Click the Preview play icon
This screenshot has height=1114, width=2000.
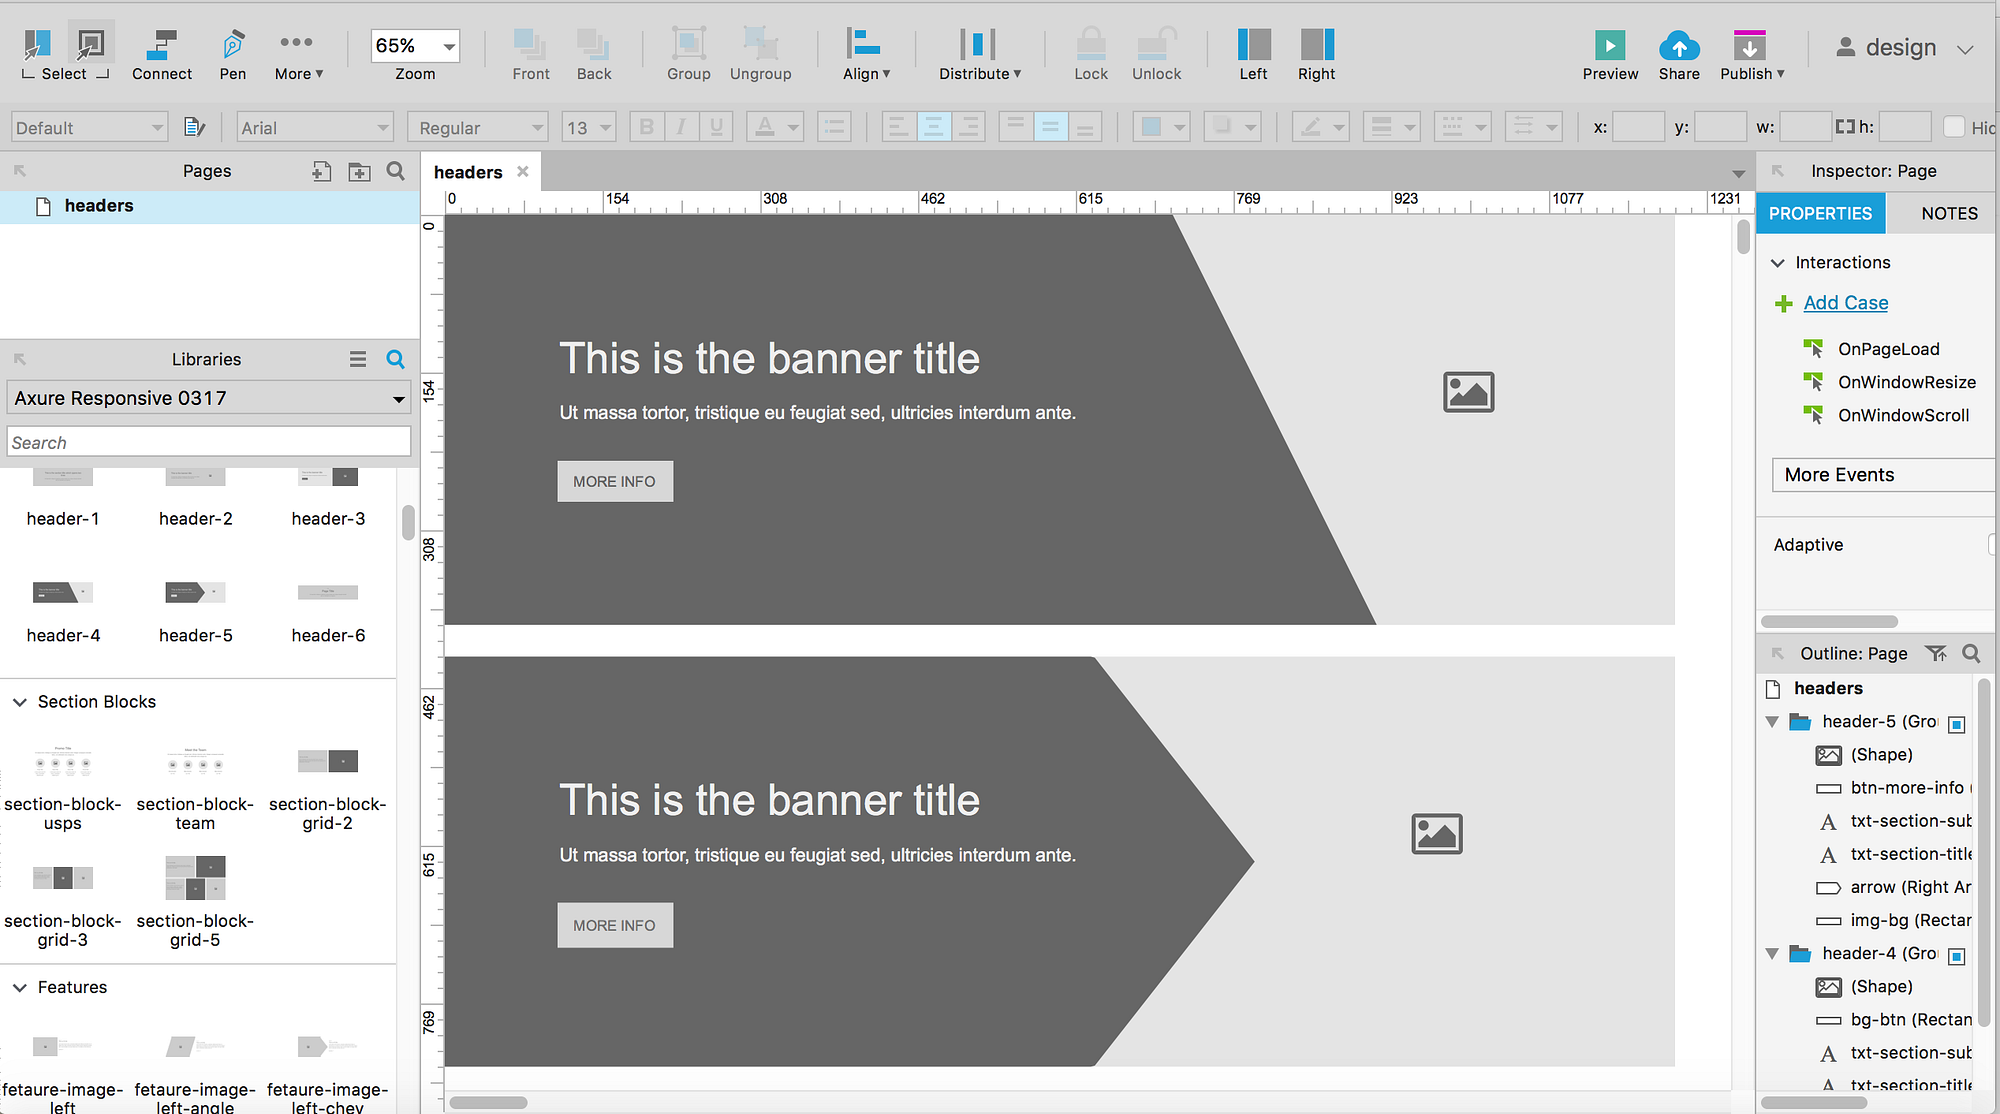(1609, 45)
